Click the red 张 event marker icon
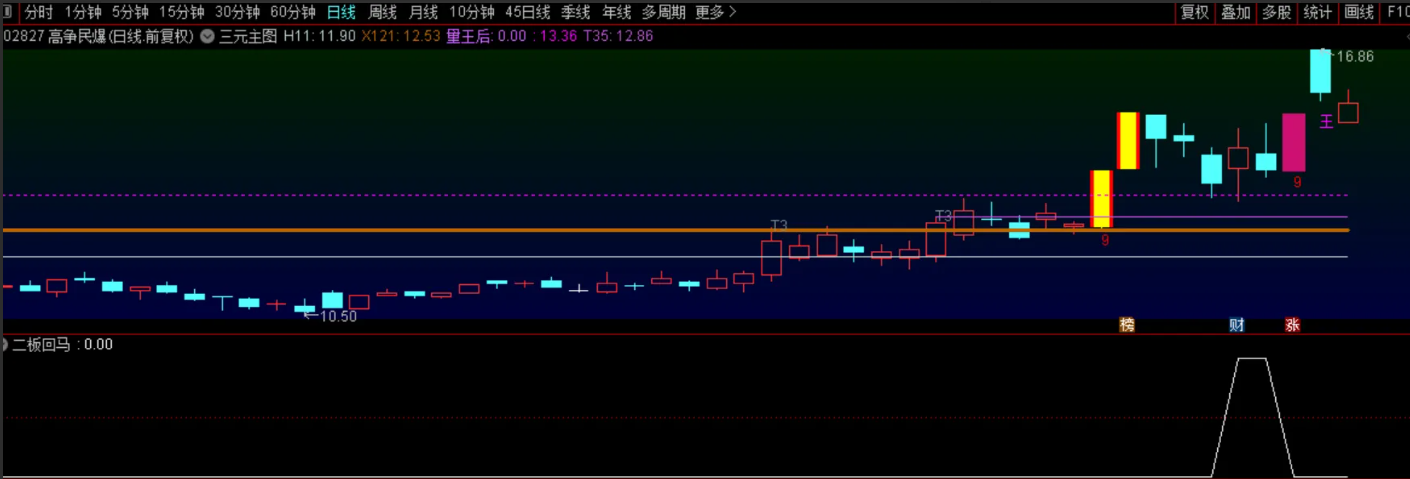 [1292, 325]
